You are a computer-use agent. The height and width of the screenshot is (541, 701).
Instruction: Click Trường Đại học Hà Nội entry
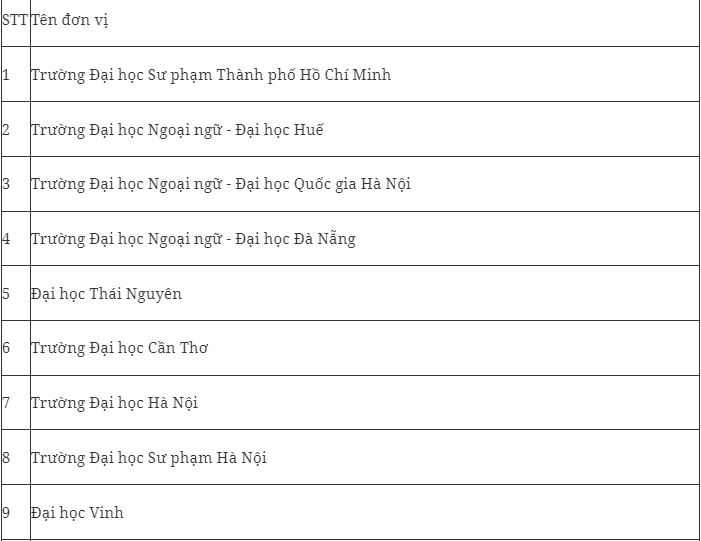[x=114, y=403]
